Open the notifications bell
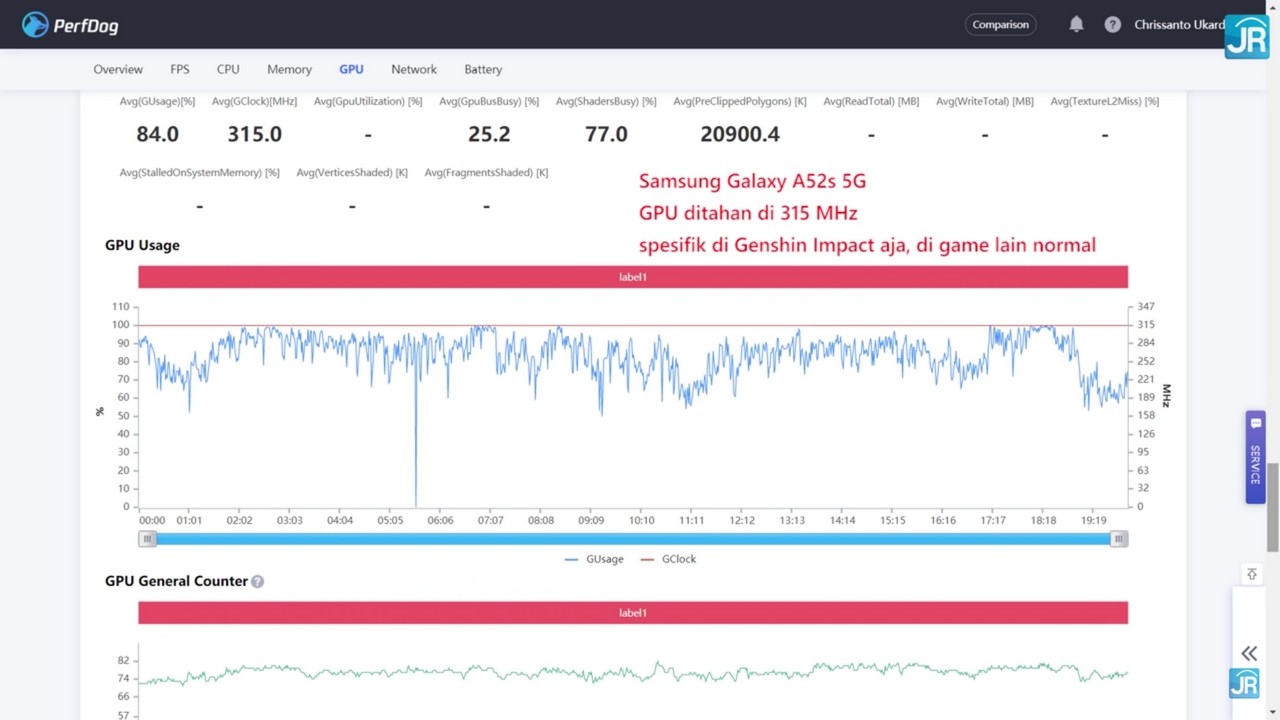 1076,24
